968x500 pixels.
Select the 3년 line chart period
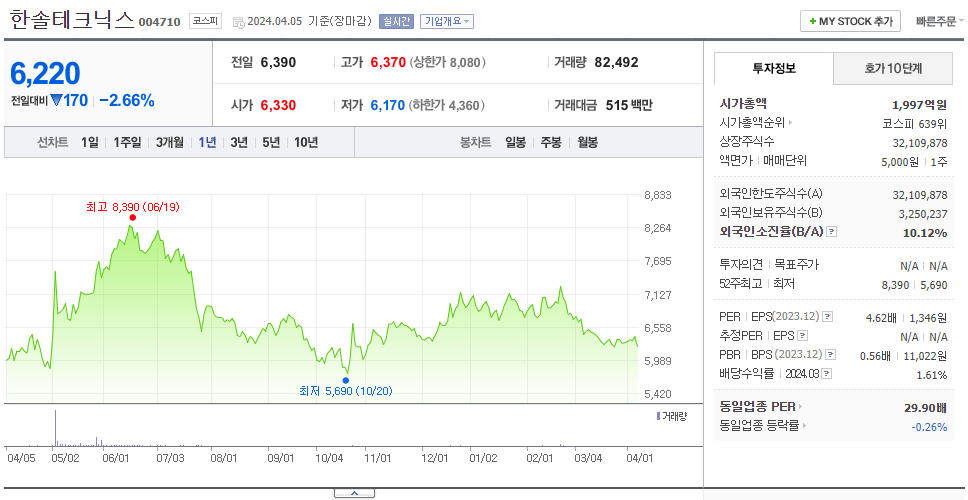coord(239,143)
